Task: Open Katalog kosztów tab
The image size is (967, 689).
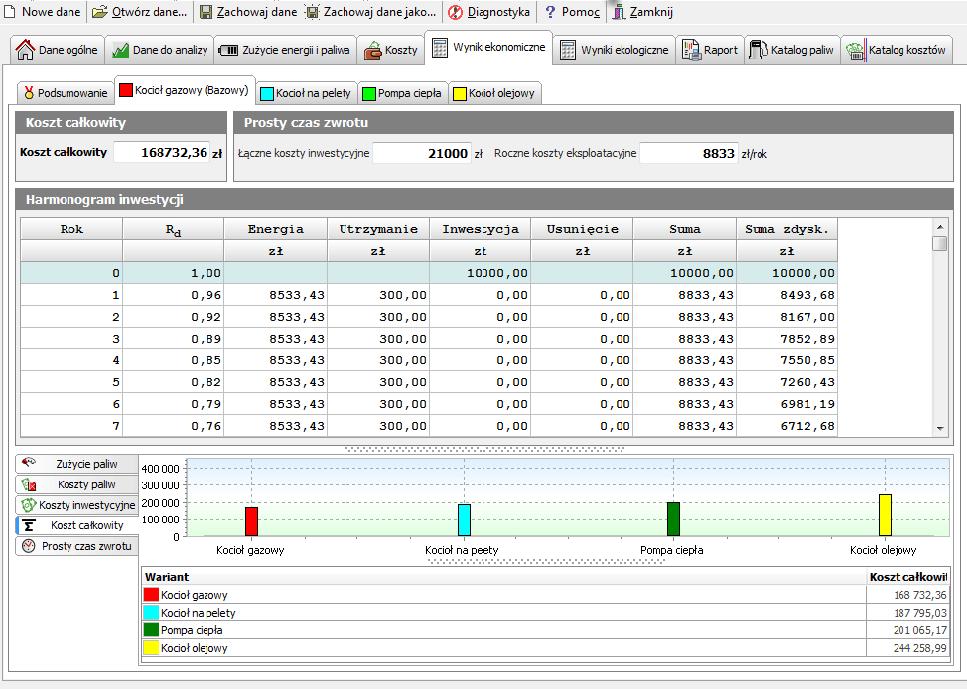Action: click(896, 50)
